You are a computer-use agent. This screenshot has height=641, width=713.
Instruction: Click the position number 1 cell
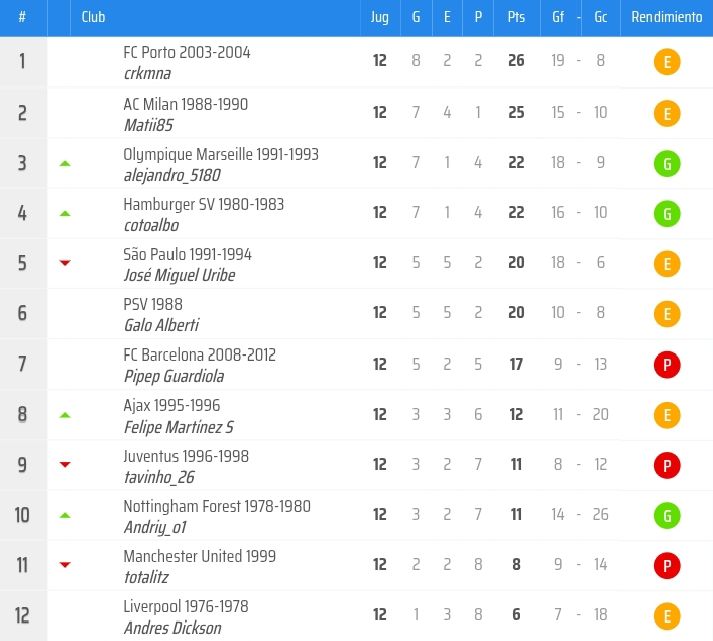point(22,62)
